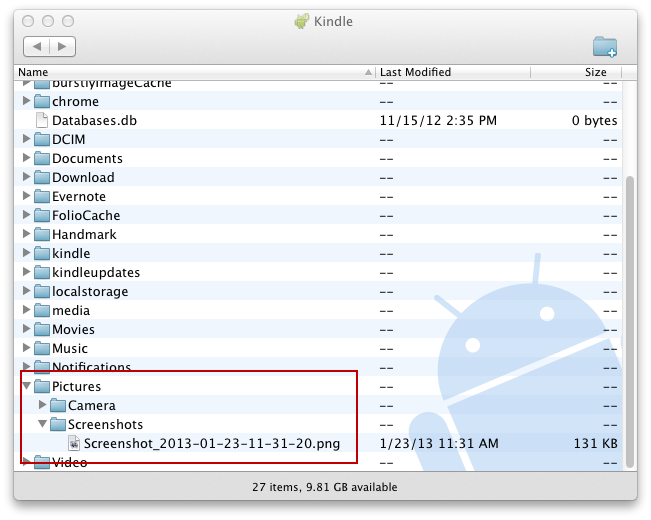The width and height of the screenshot is (651, 520).
Task: Collapse the Screenshots folder triangle
Action: [42, 424]
